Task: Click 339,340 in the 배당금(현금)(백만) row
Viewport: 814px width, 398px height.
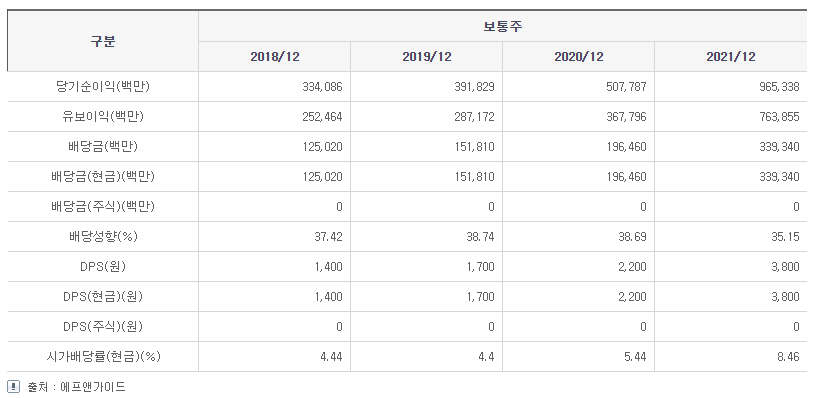Action: 779,177
